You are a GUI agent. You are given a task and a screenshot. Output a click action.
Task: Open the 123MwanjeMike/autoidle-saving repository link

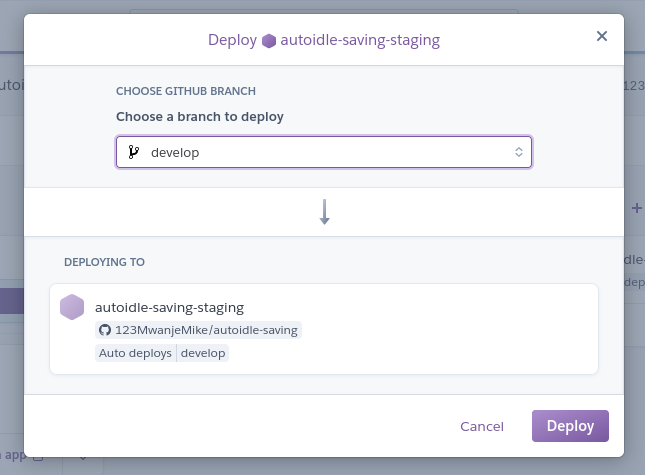(x=206, y=330)
